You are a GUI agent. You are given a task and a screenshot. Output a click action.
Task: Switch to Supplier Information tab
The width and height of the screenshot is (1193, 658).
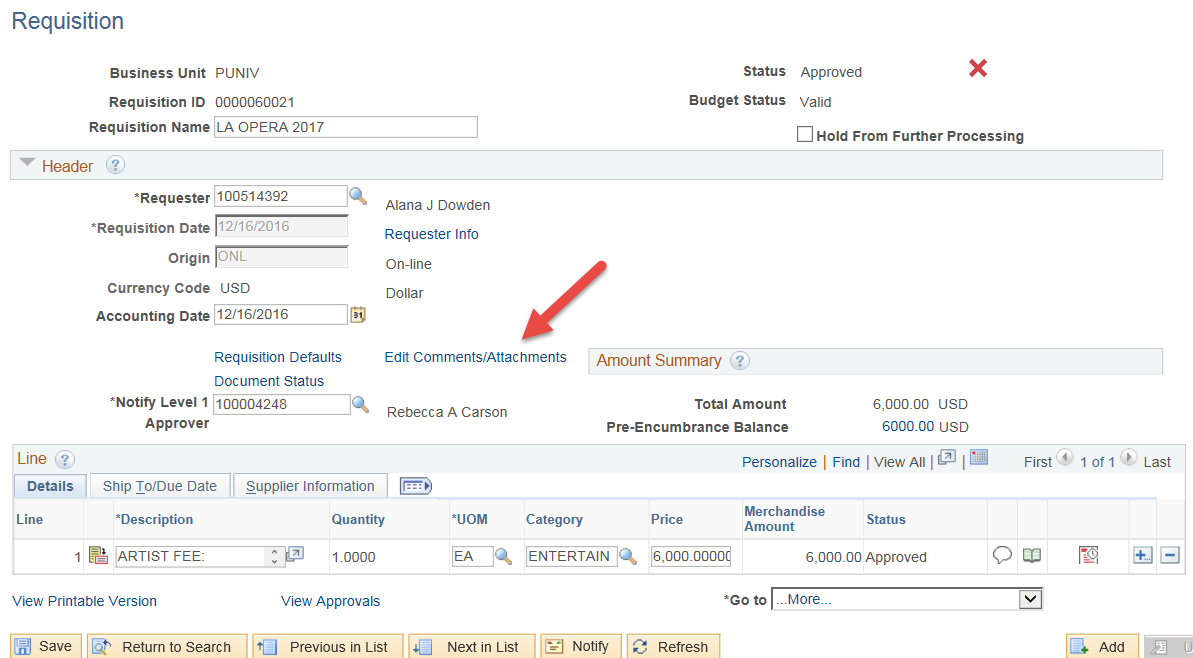(310, 486)
